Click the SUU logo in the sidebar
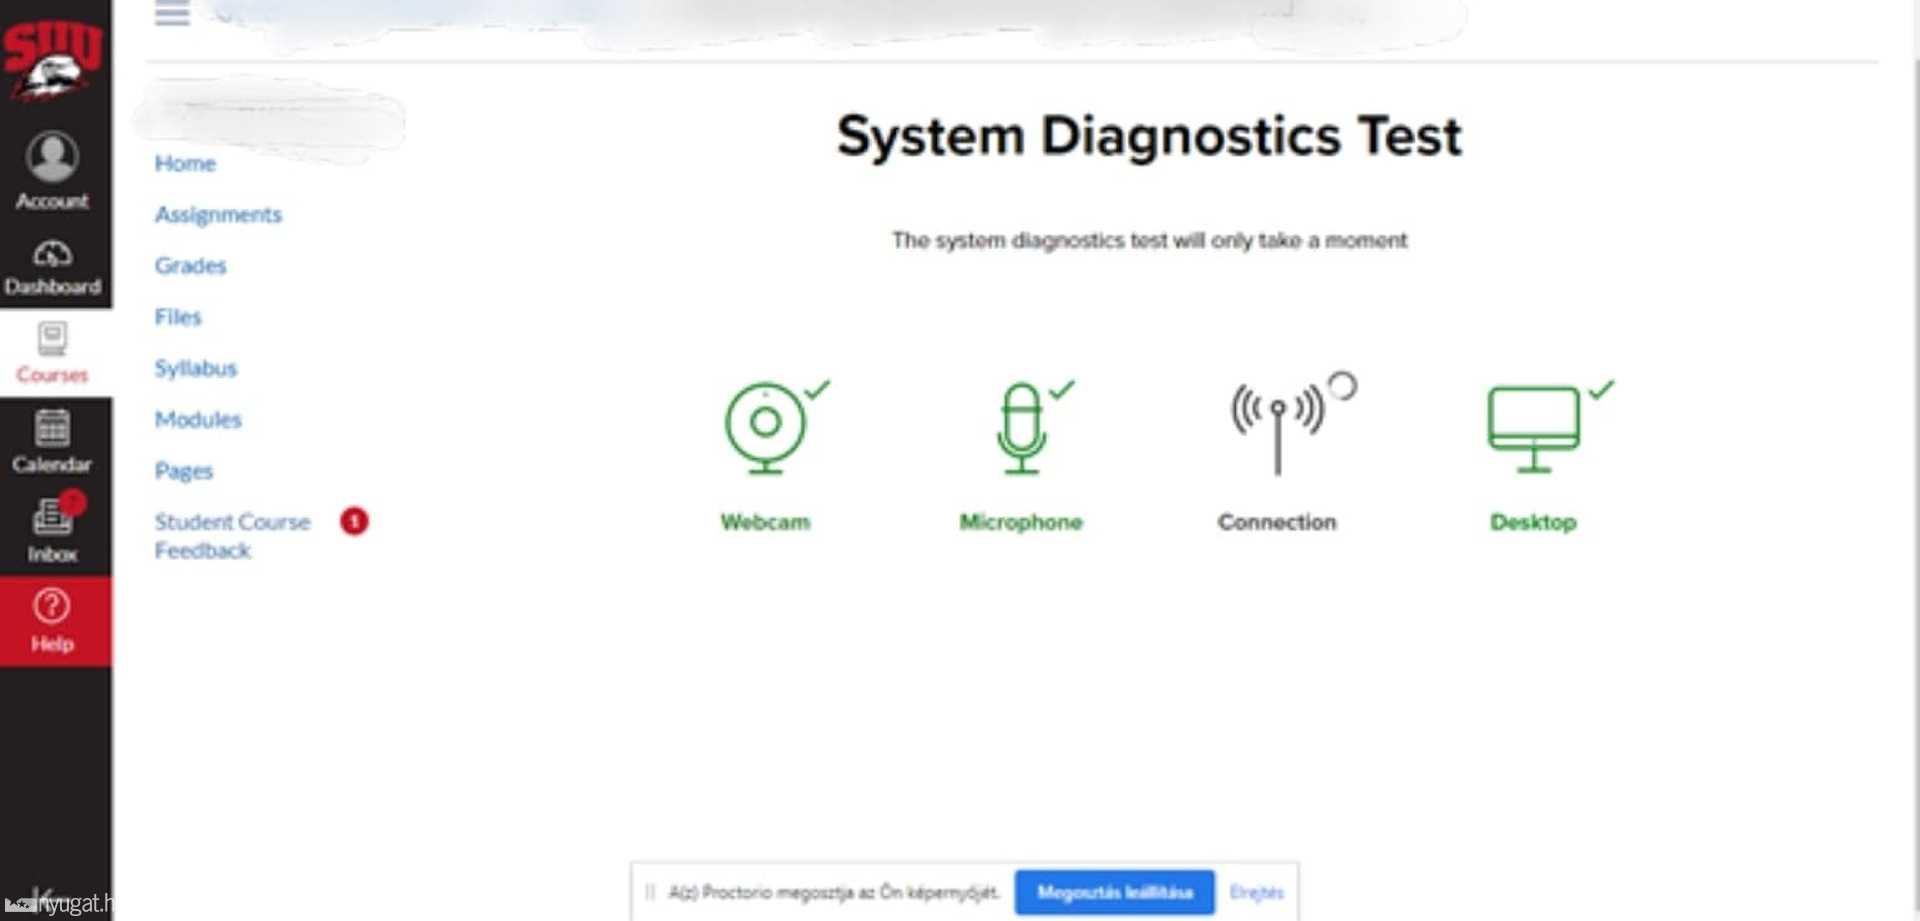This screenshot has width=1920, height=921. click(x=52, y=60)
